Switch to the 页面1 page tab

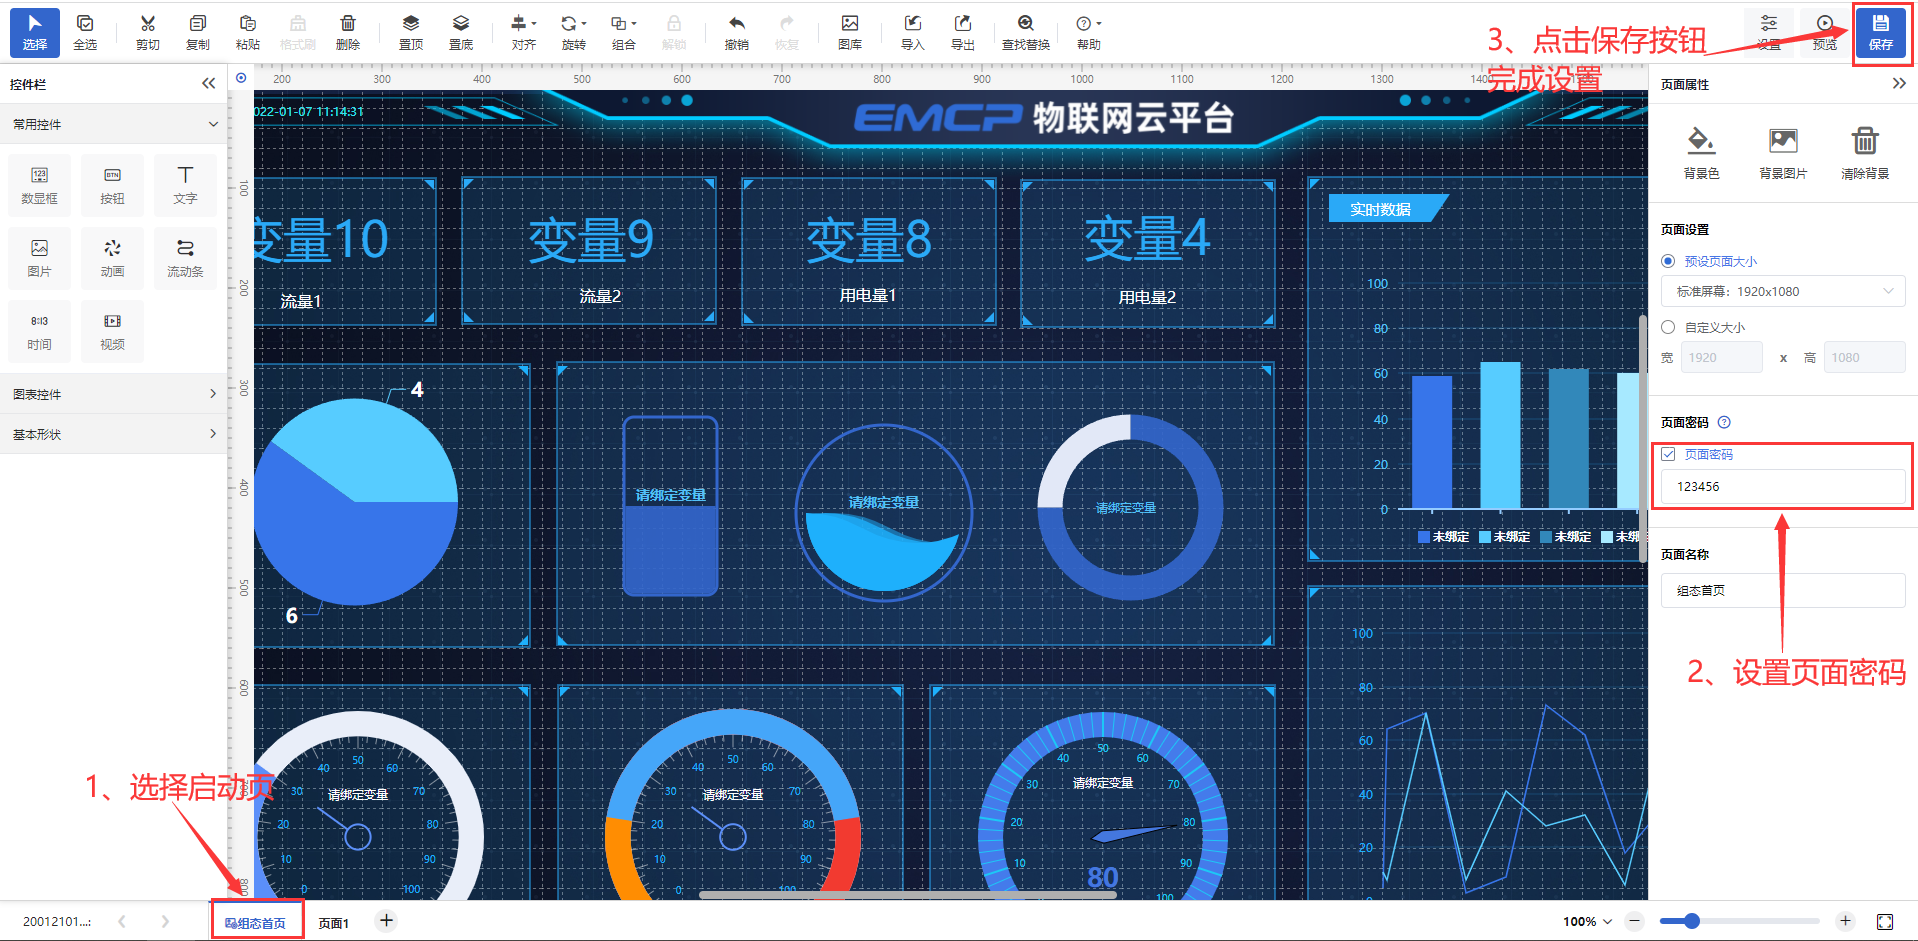tap(333, 923)
